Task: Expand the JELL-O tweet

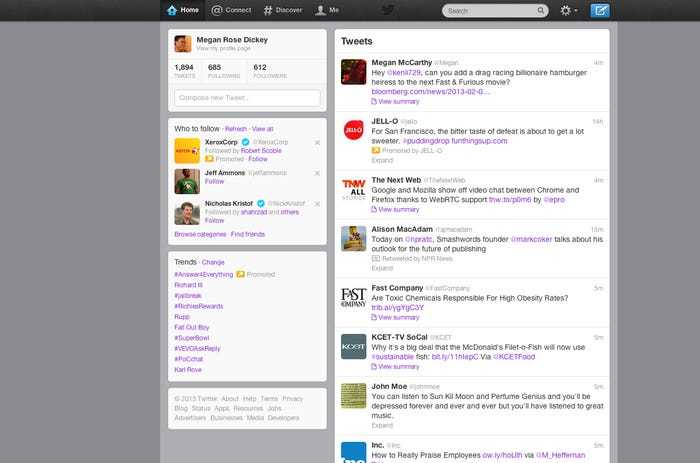Action: 382,160
